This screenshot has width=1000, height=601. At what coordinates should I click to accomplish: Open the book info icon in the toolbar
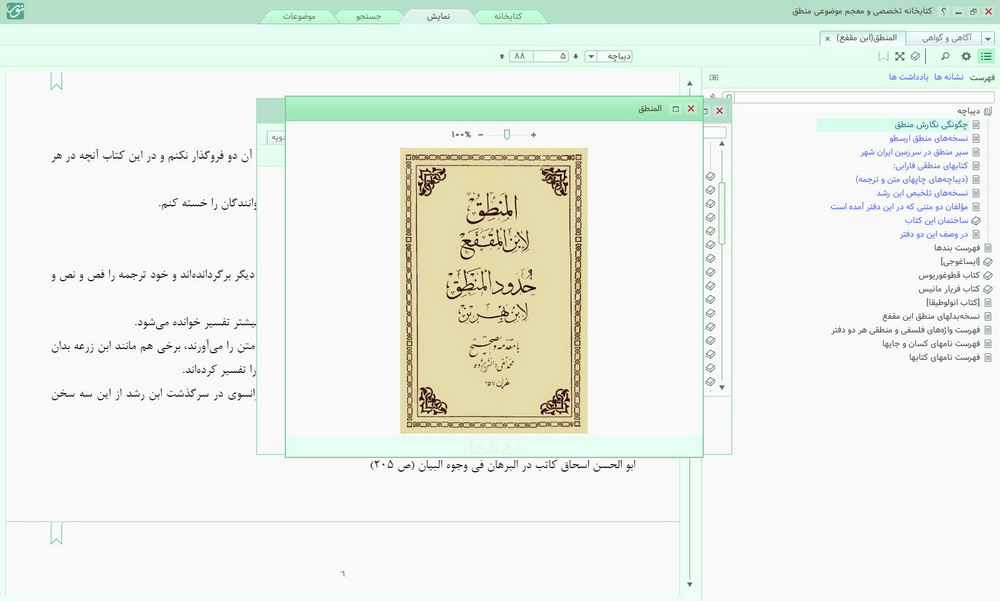915,56
